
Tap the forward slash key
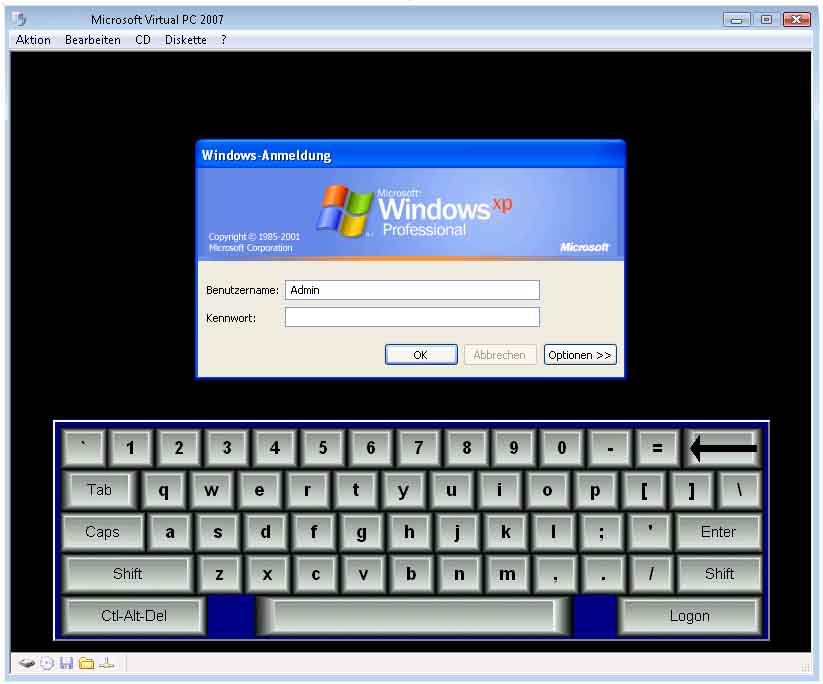click(x=651, y=574)
